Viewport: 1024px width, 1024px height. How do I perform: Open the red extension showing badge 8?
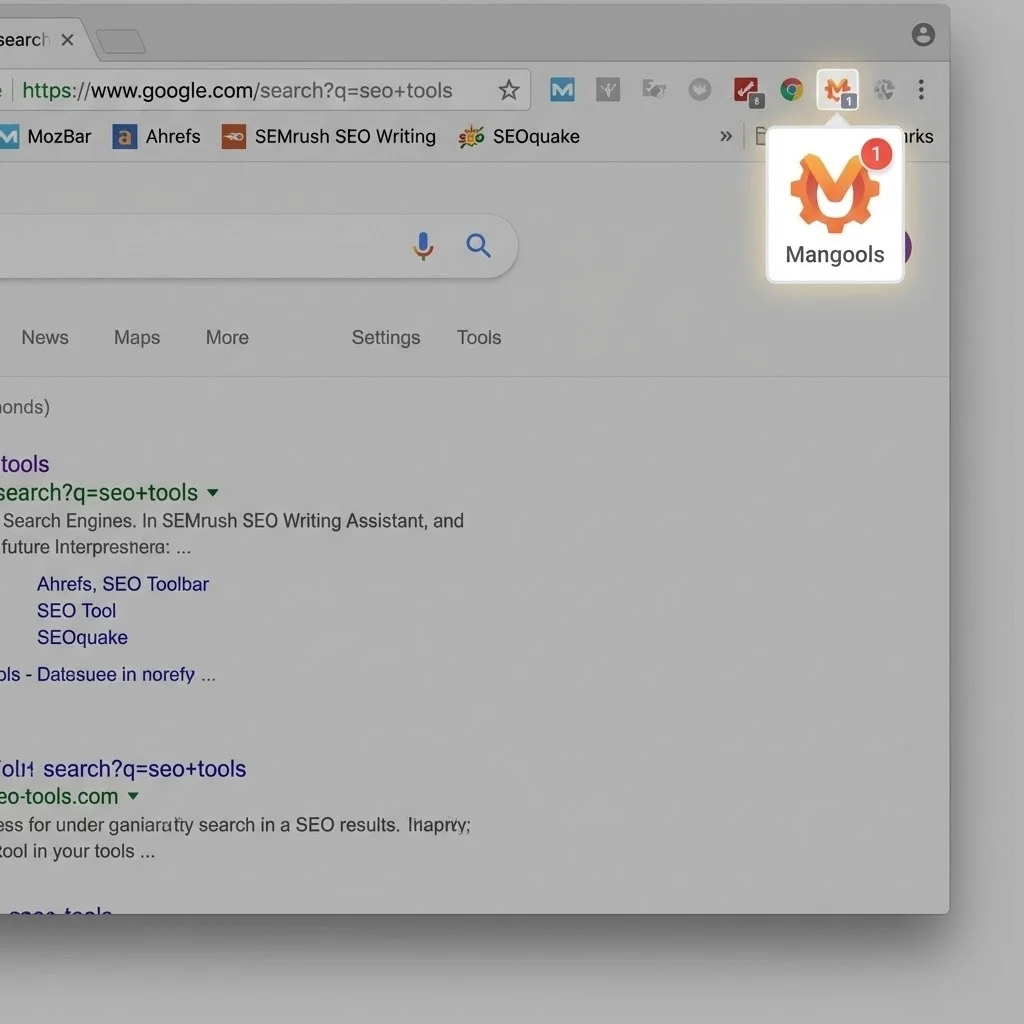click(746, 90)
